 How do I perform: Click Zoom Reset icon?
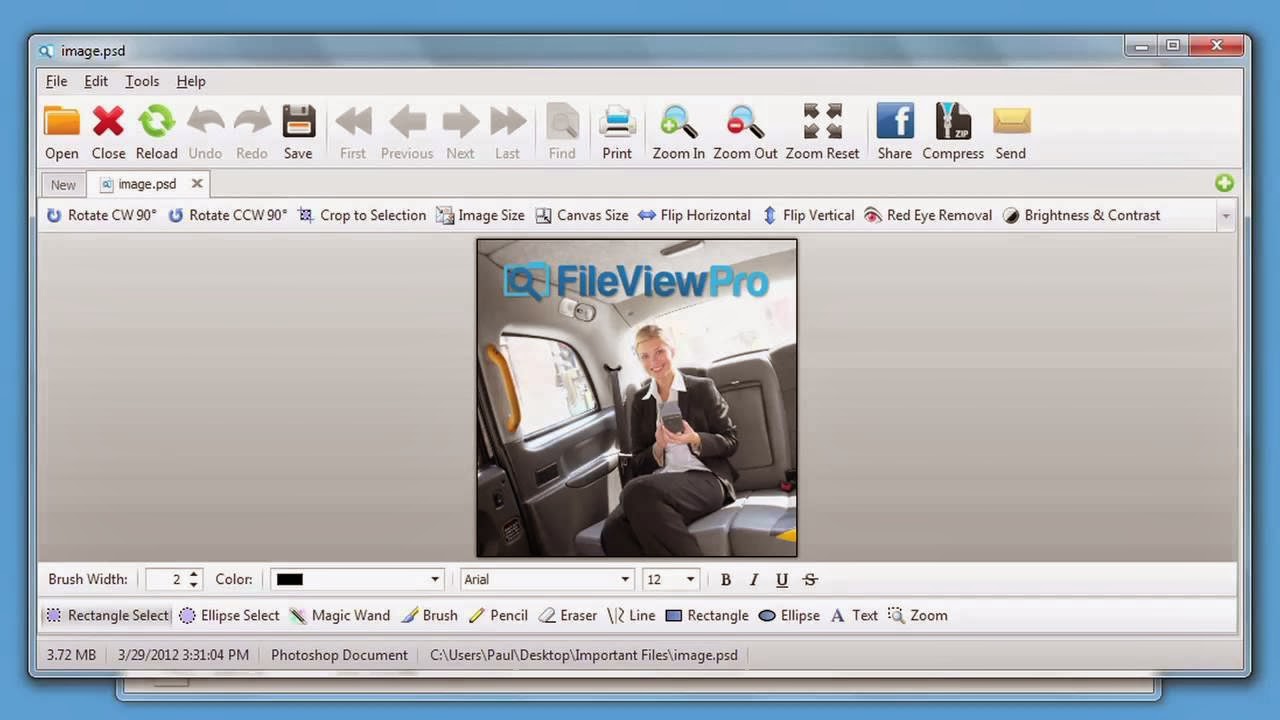click(822, 122)
